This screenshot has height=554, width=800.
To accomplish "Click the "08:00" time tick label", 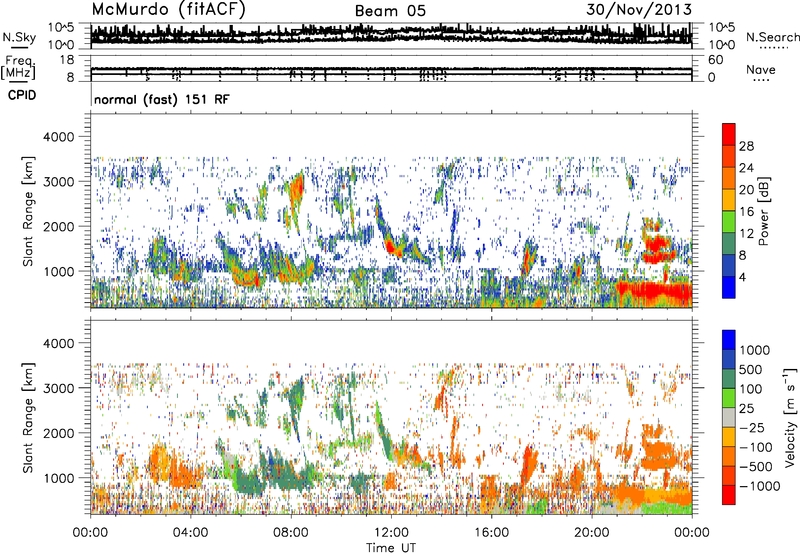I will 291,533.
